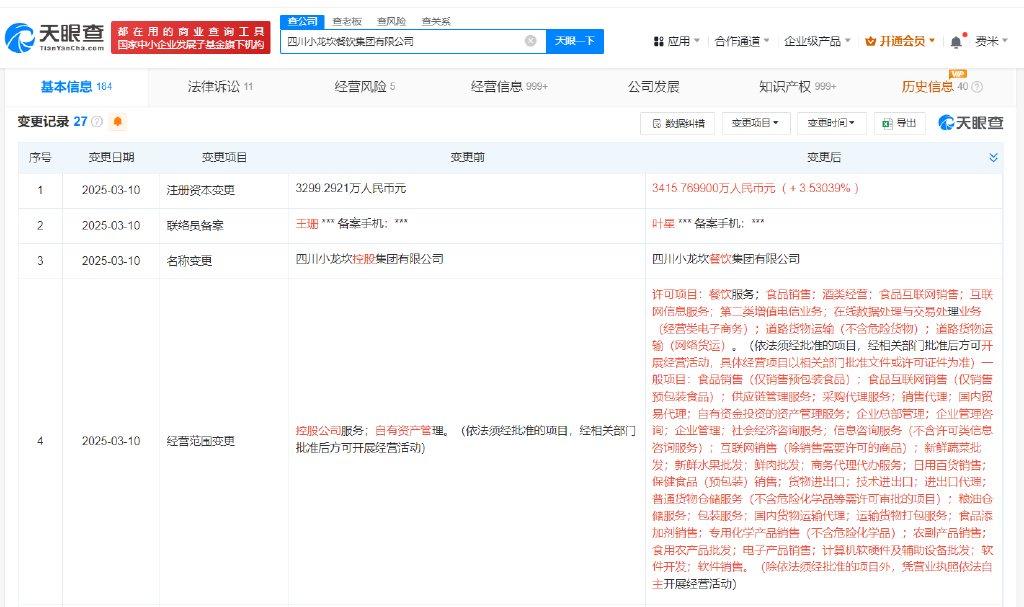Click the crown icon for 开通会员
This screenshot has width=1024, height=607.
[x=871, y=42]
